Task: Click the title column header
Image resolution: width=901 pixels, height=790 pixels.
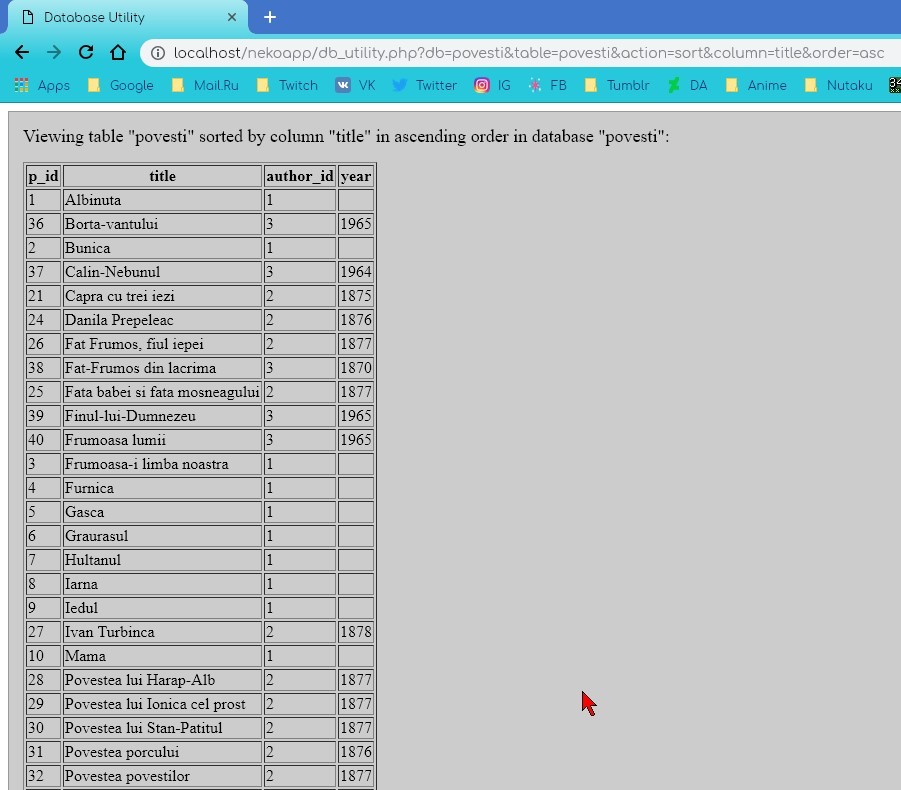Action: point(162,176)
